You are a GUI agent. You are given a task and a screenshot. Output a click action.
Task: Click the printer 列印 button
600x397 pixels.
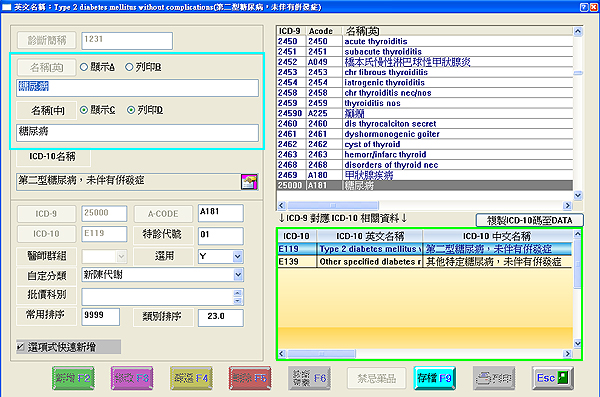(494, 378)
